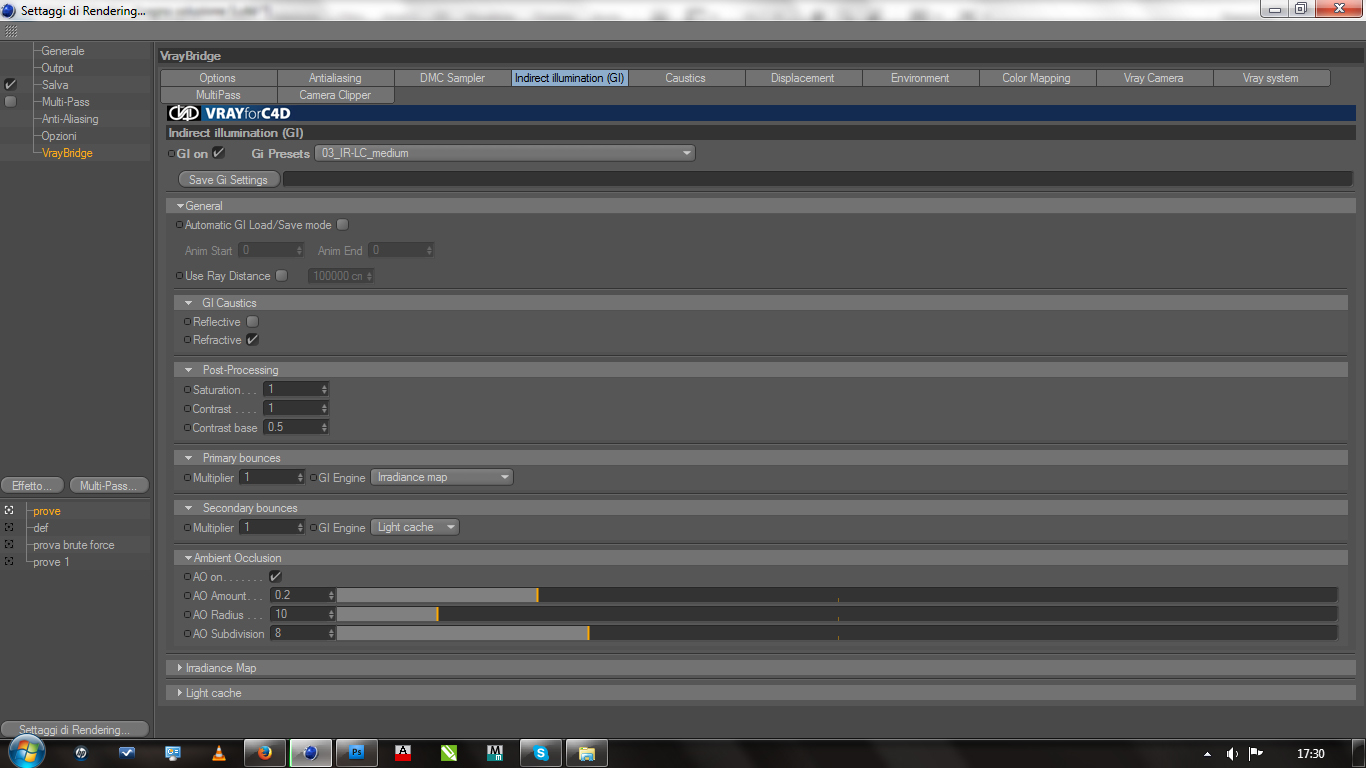Disable the AO on checkbox

click(x=275, y=577)
